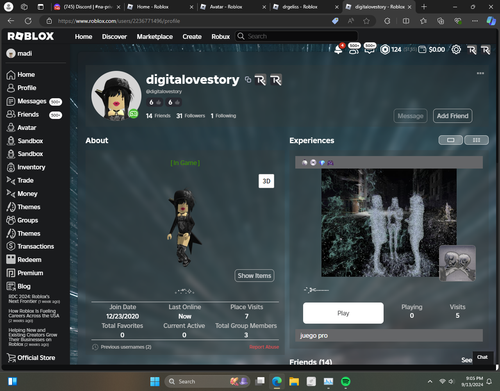Image resolution: width=500 pixels, height=391 pixels.
Task: Click the Show Items button
Action: point(254,276)
